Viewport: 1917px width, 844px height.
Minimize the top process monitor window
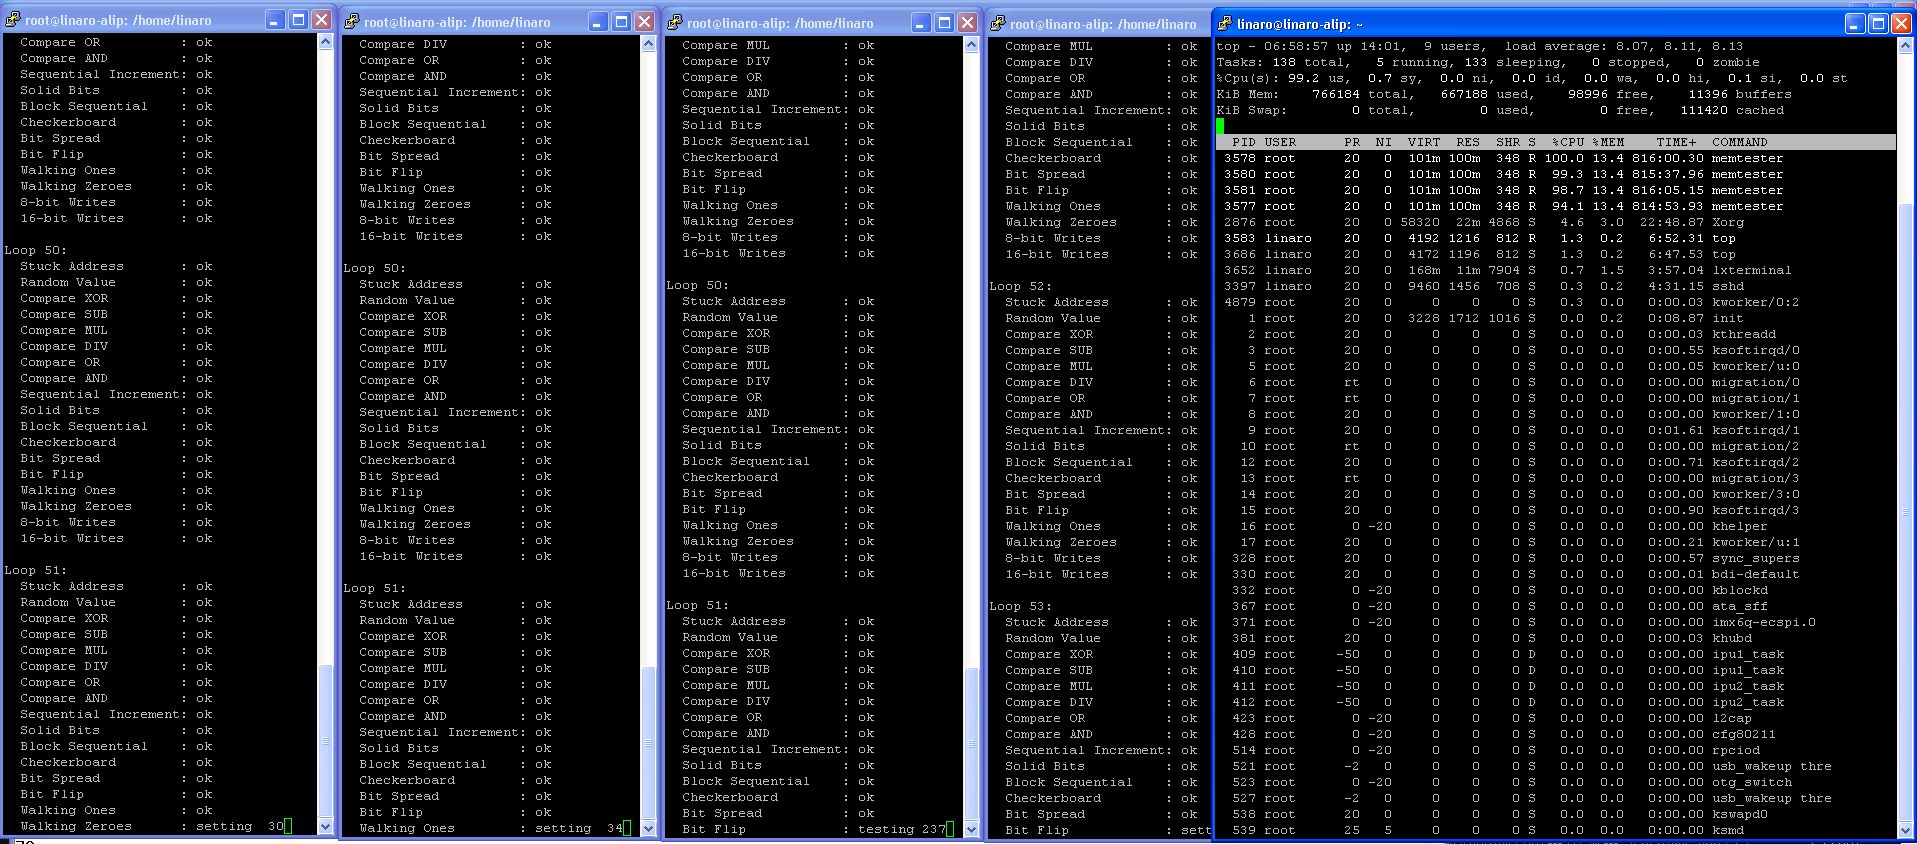click(x=1855, y=23)
